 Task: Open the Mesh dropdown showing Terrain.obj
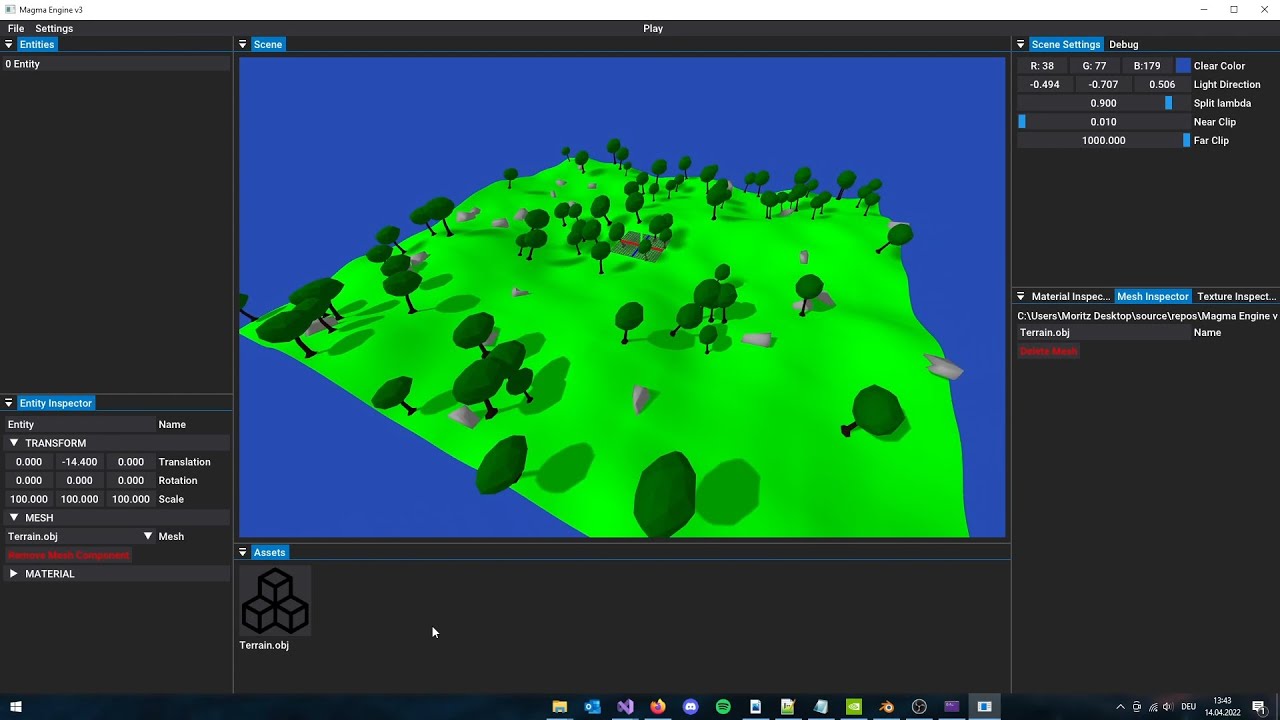coord(80,537)
